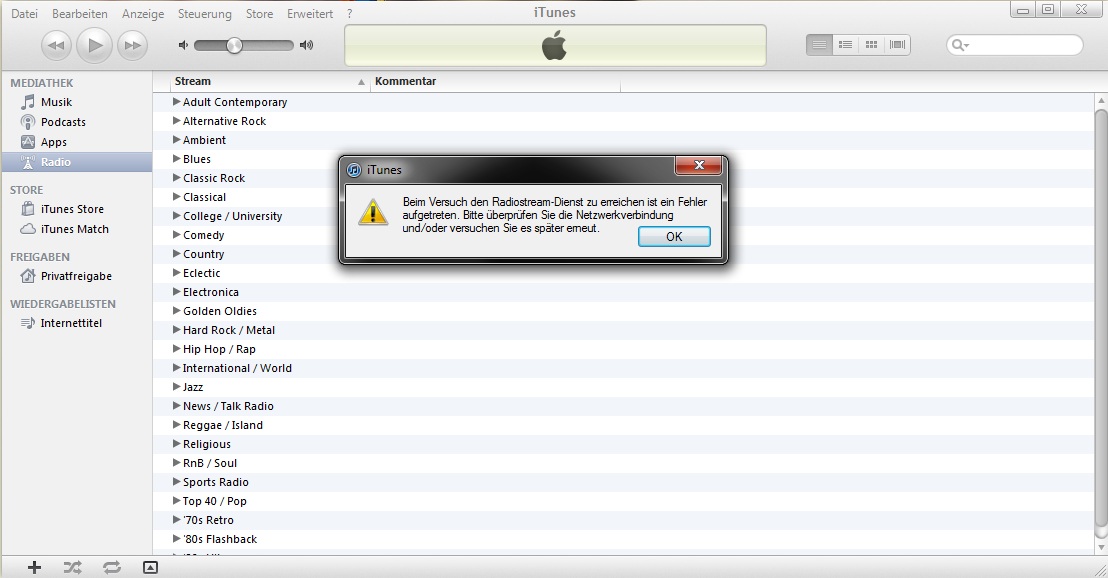Expand the Hip Hop / Rap category

(x=177, y=349)
